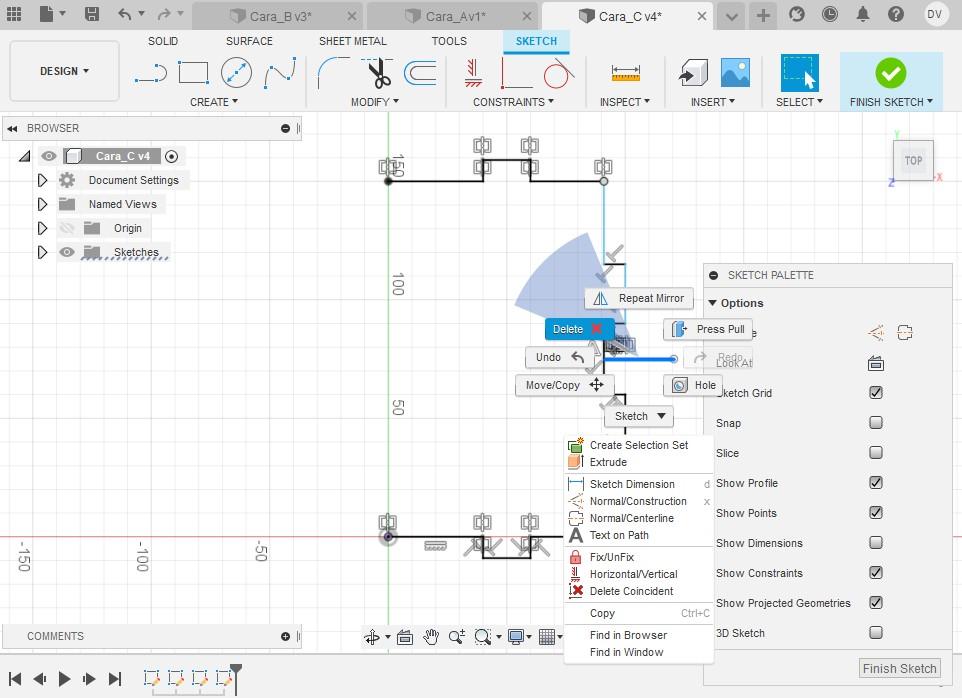This screenshot has width=962, height=698.
Task: Click the Insert Derive icon
Action: (x=693, y=73)
